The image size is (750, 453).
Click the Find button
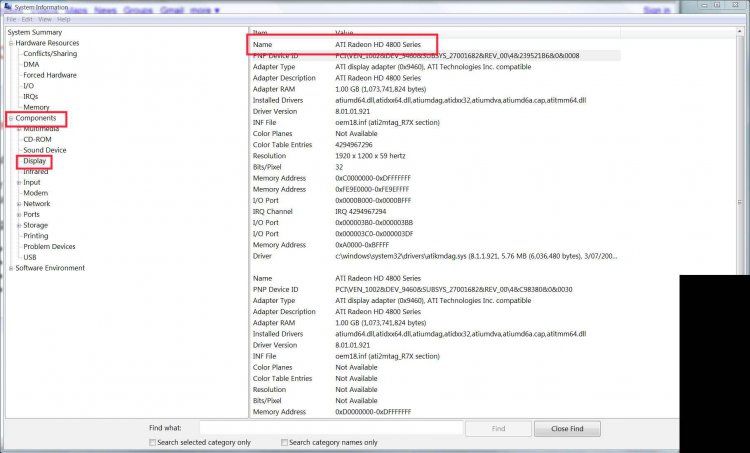(x=498, y=429)
